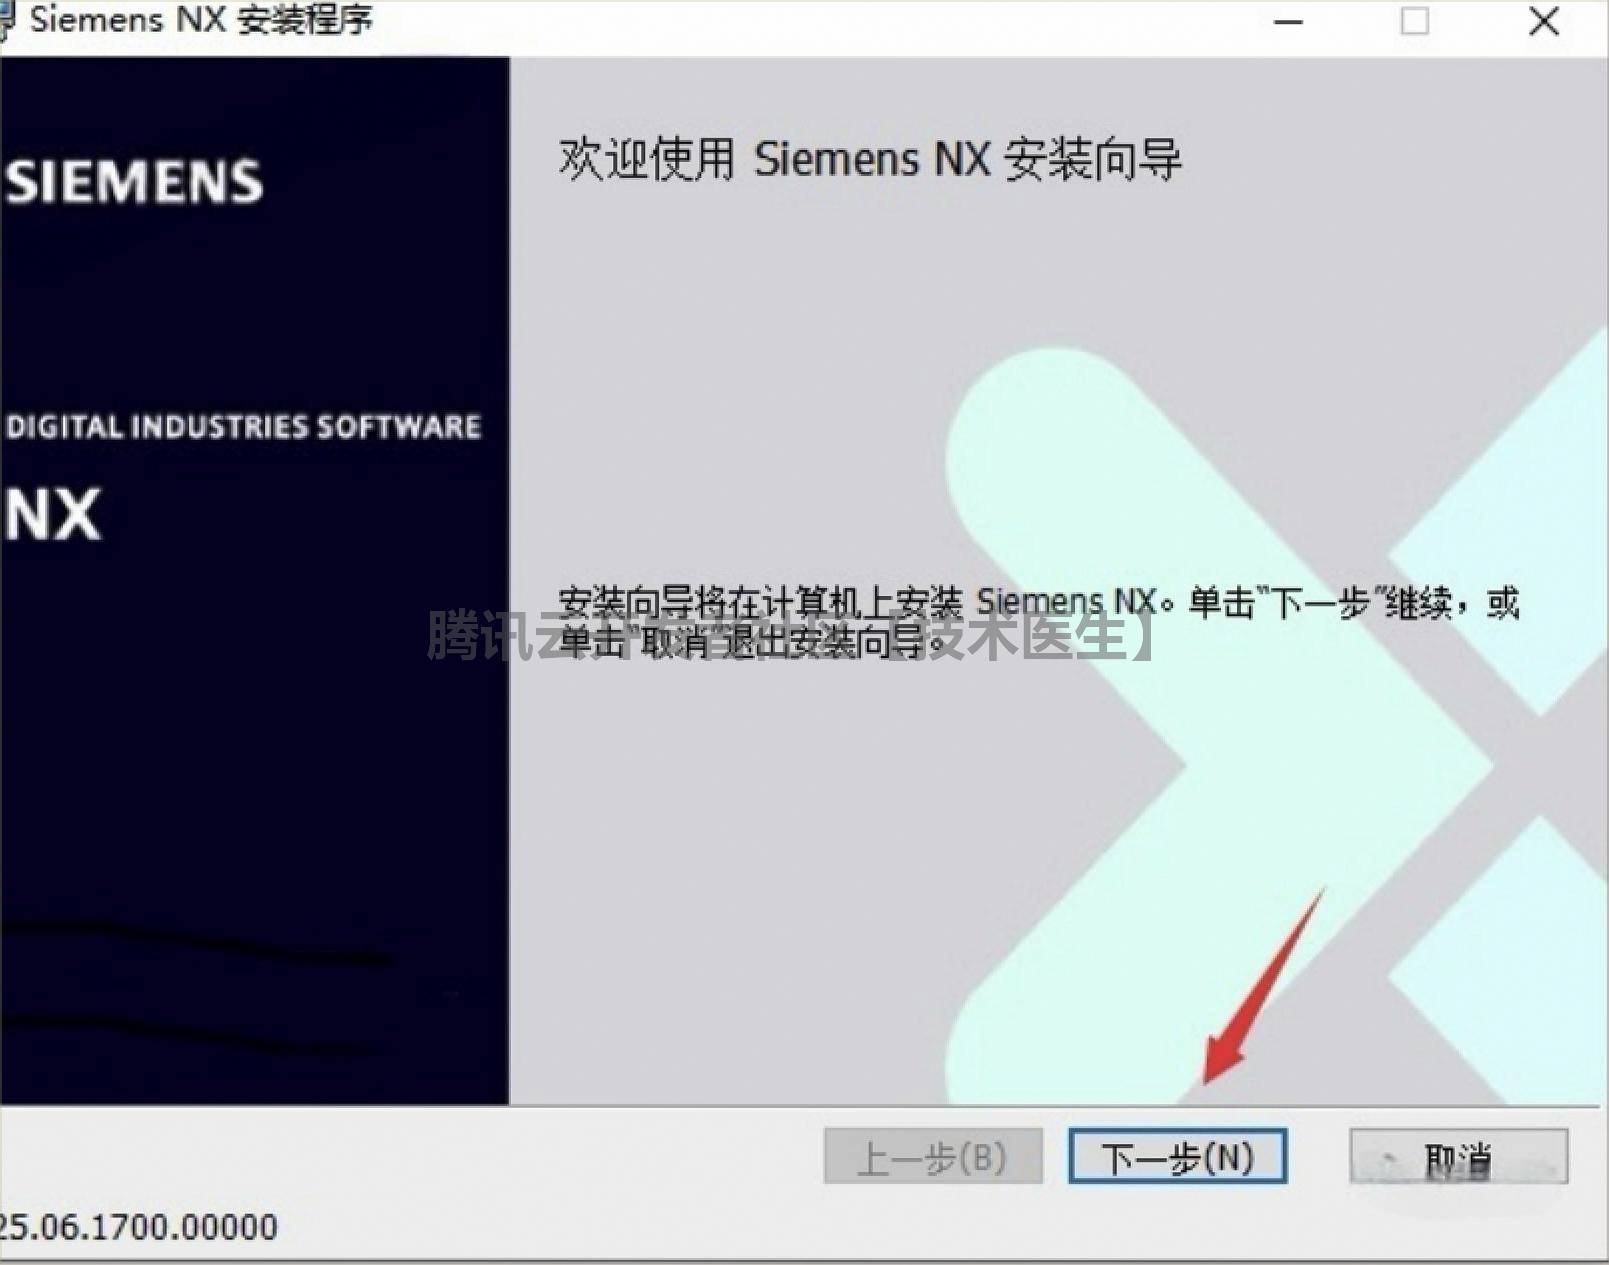Click 取消 to exit the wizard
Screen dimensions: 1609x1265
click(x=1460, y=1157)
